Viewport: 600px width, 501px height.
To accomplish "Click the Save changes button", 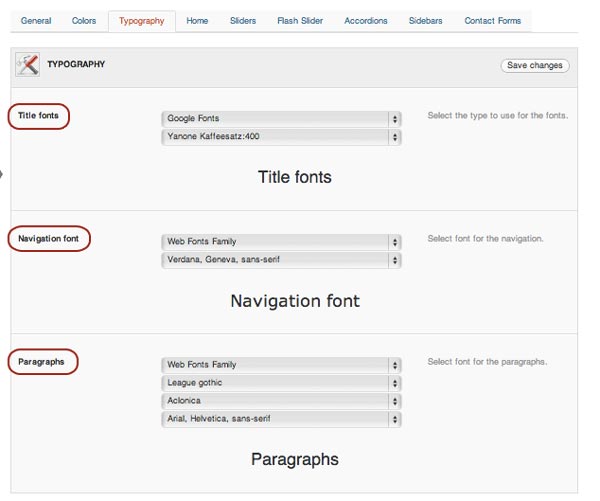I will (x=535, y=65).
